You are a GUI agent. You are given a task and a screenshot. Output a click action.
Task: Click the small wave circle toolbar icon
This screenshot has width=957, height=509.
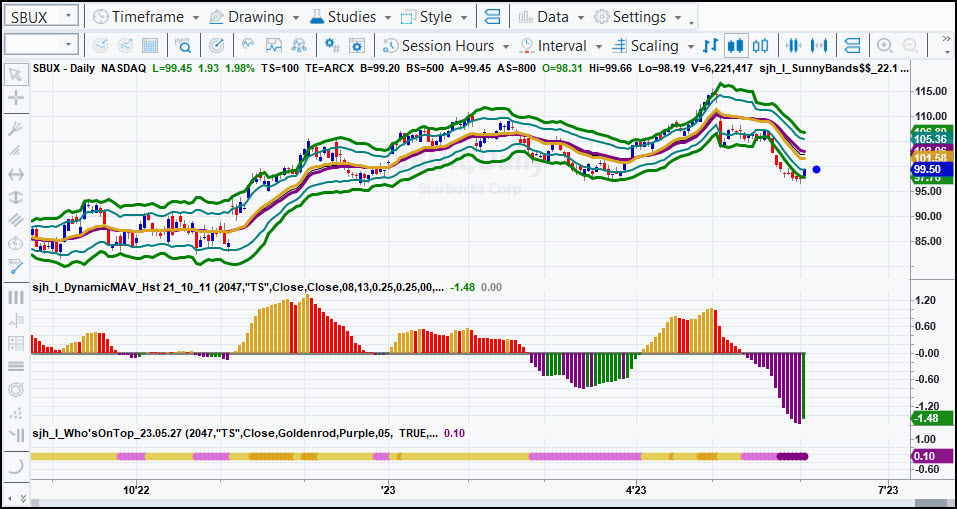pyautogui.click(x=248, y=46)
